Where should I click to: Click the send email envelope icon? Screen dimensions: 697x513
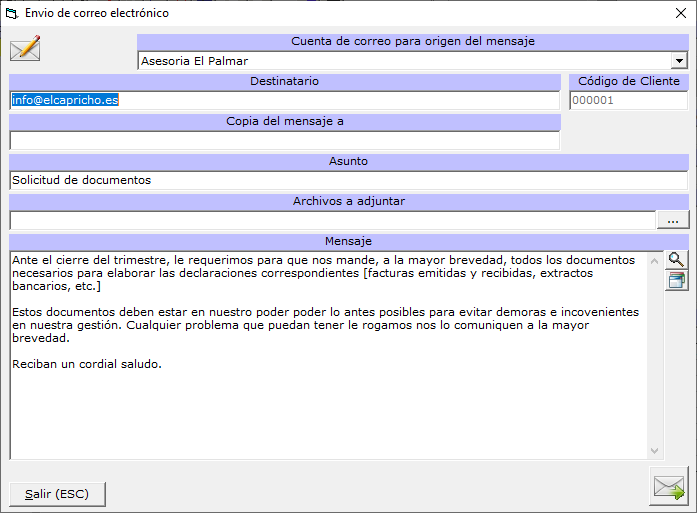[x=668, y=487]
